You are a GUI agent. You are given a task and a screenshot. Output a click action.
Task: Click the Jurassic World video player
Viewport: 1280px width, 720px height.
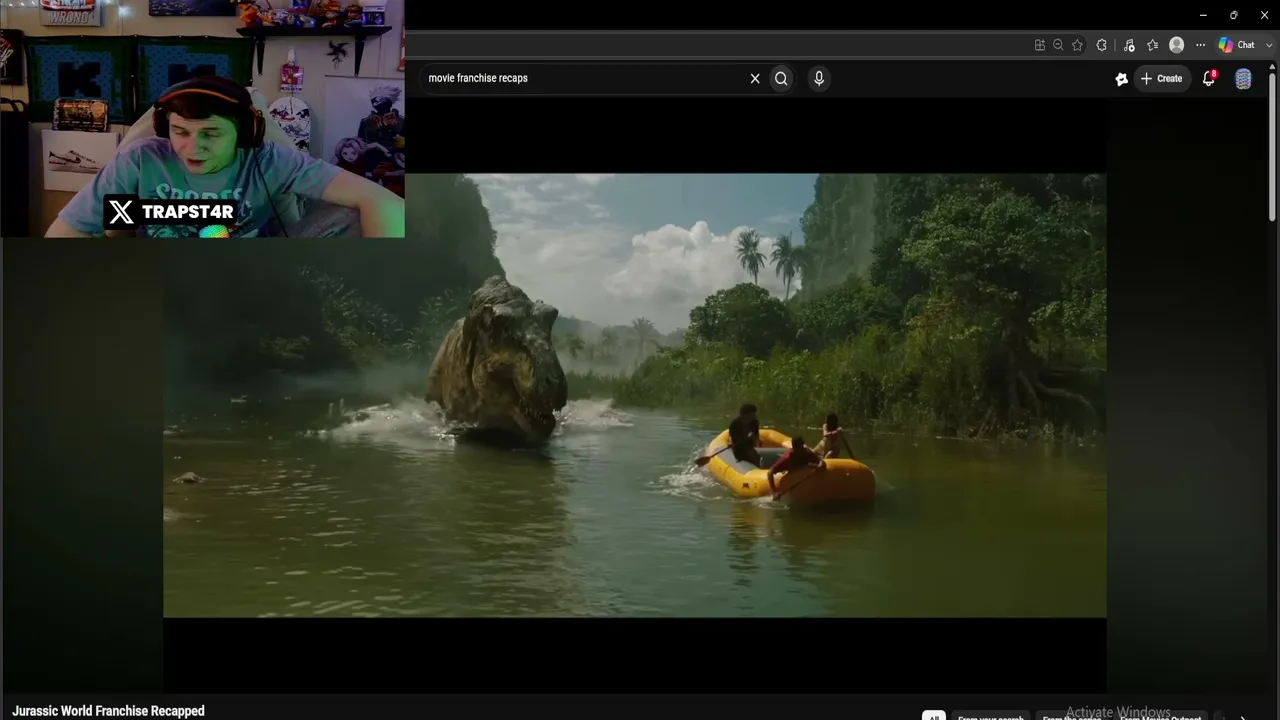(x=634, y=395)
